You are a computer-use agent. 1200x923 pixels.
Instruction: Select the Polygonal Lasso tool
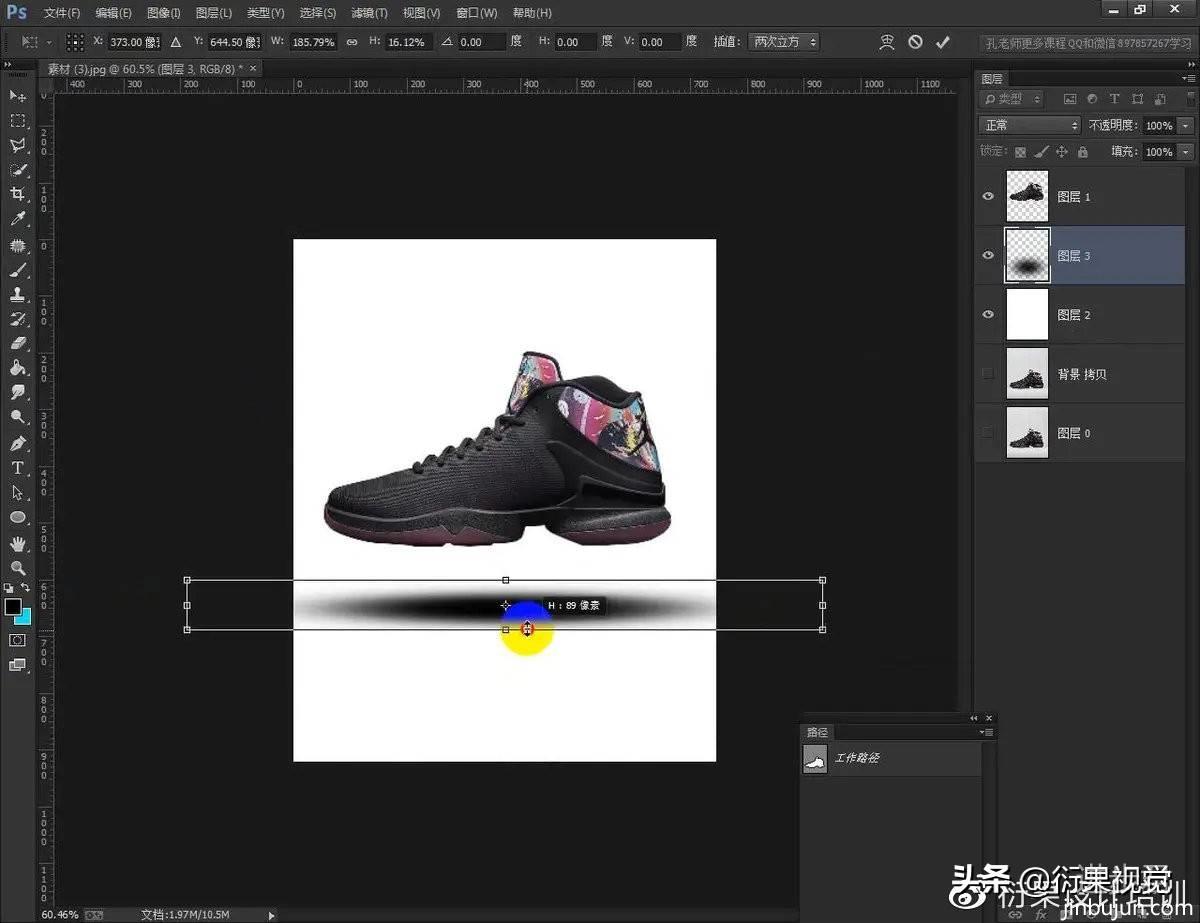point(18,145)
